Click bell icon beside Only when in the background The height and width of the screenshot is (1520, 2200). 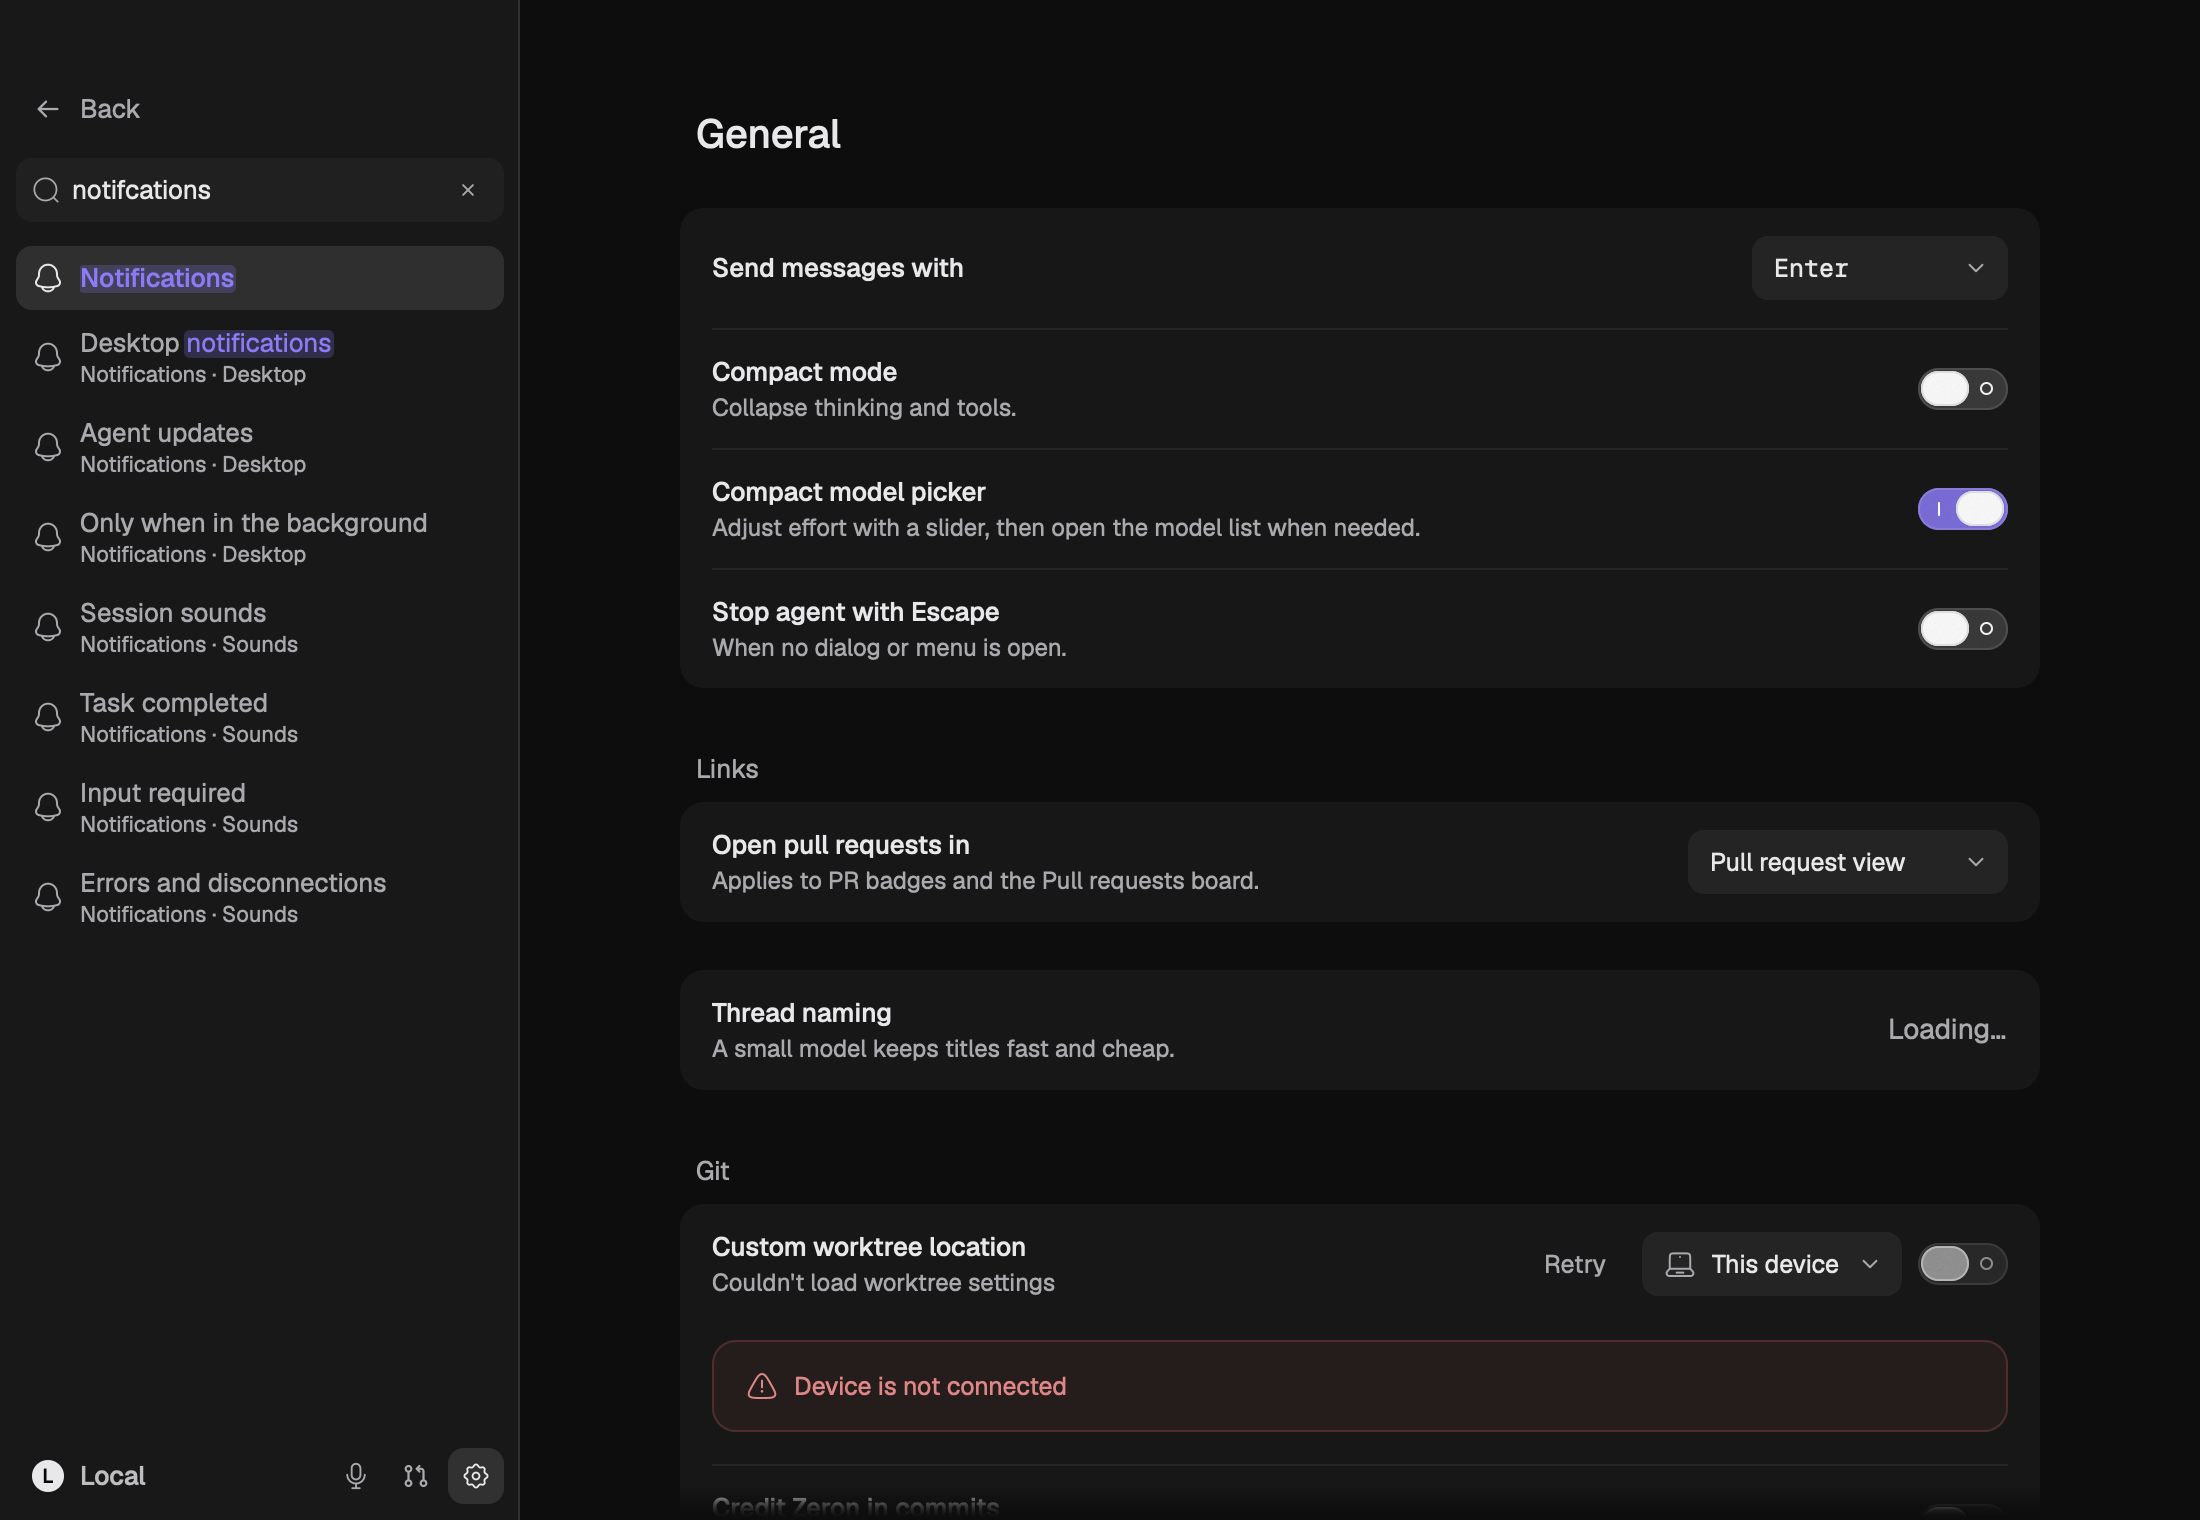click(x=48, y=537)
